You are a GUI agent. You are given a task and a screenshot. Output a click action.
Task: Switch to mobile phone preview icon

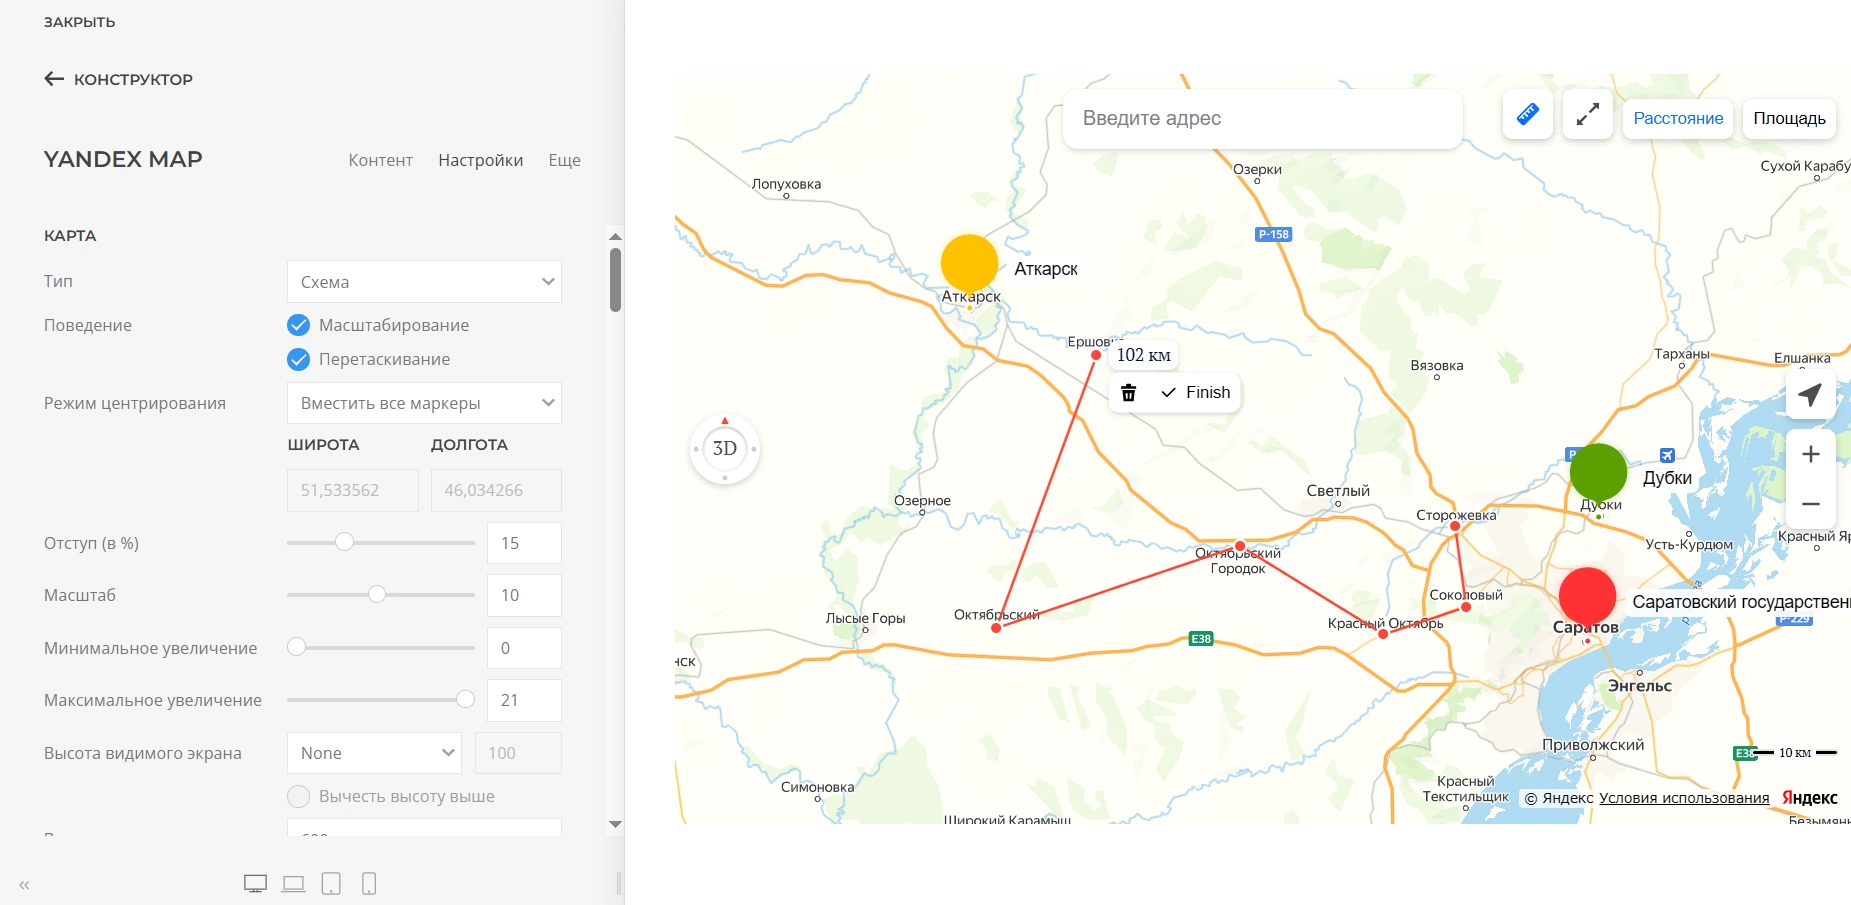(369, 884)
